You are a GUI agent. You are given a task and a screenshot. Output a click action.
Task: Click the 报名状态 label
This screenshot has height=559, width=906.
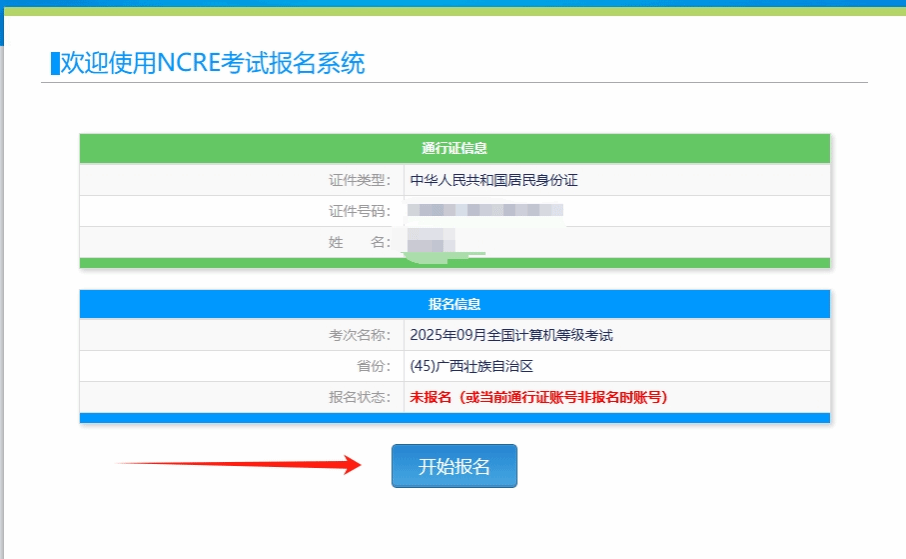[x=359, y=397]
